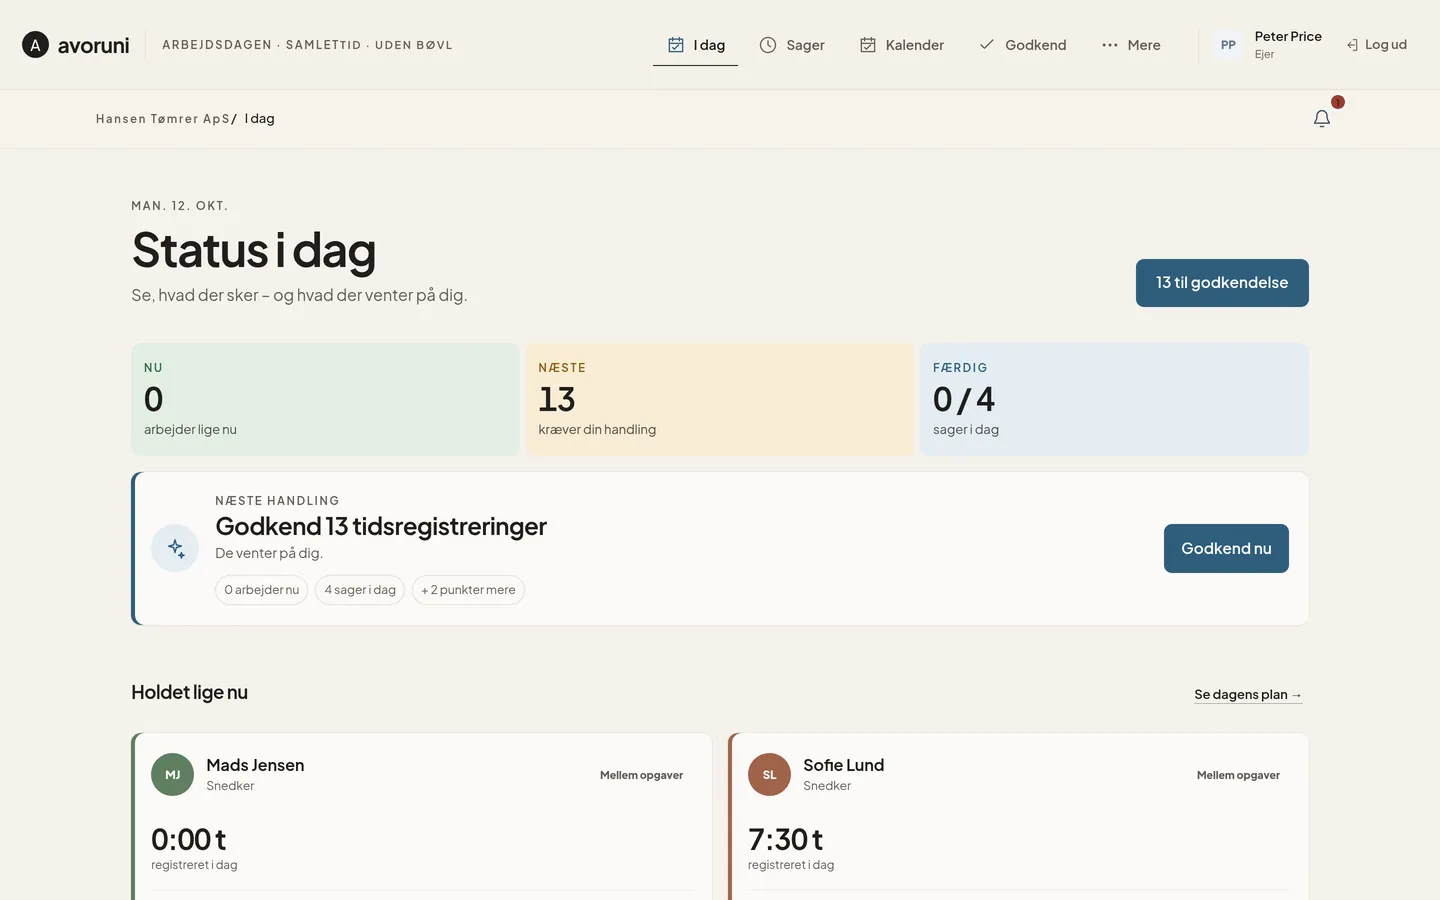The height and width of the screenshot is (900, 1440).
Task: Click the 0 arbejder nu chip
Action: [261, 590]
